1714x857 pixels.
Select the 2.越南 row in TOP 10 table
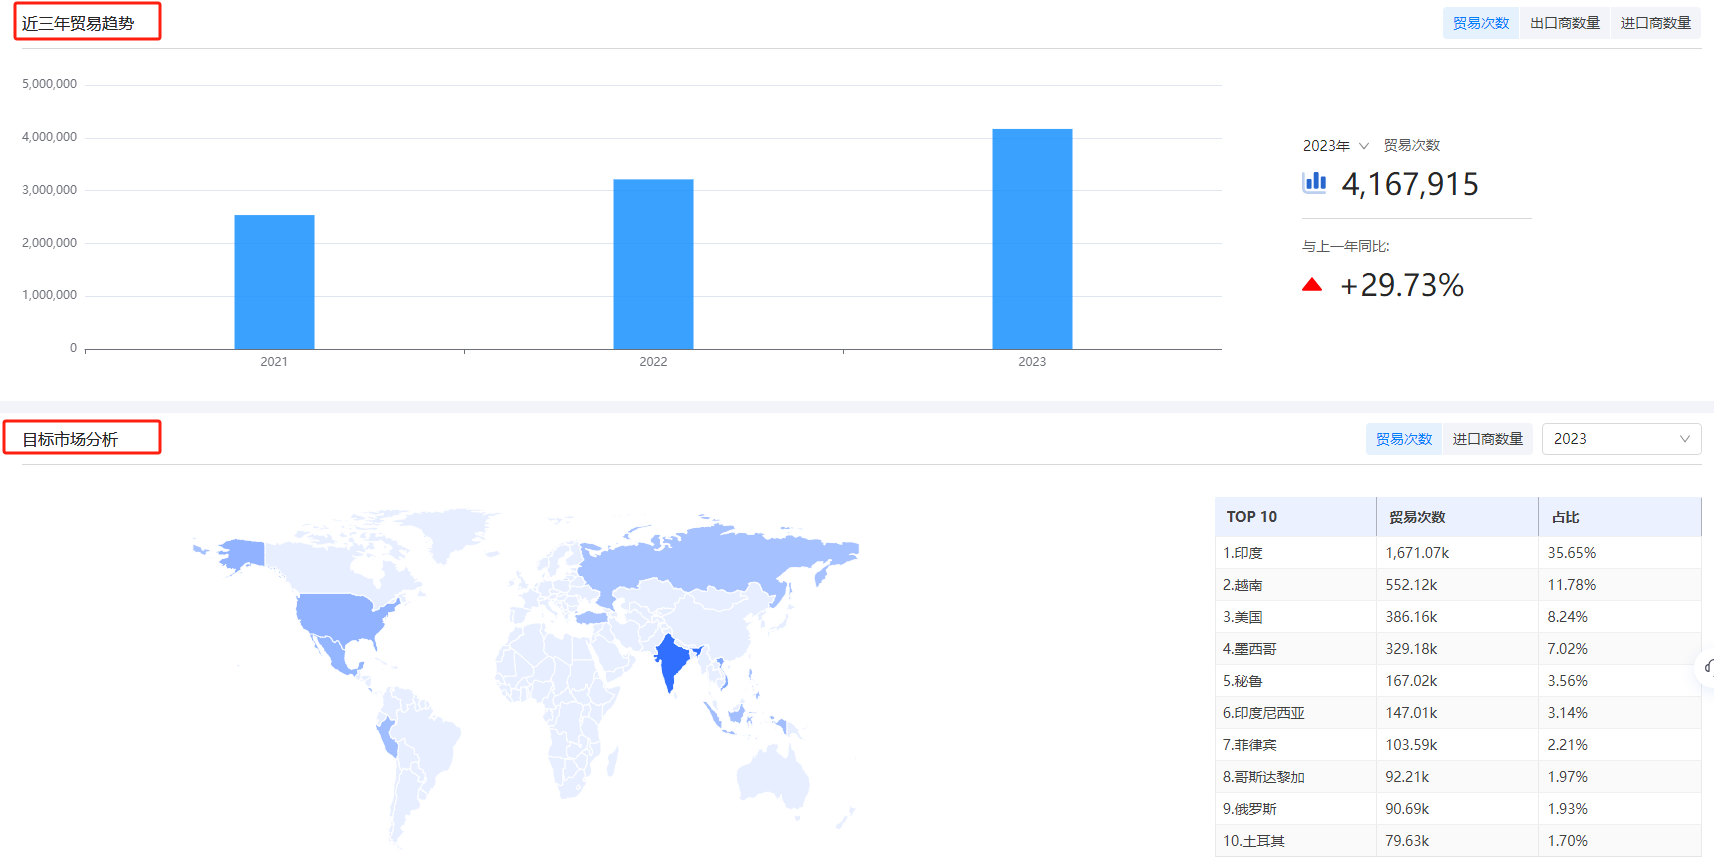1457,585
